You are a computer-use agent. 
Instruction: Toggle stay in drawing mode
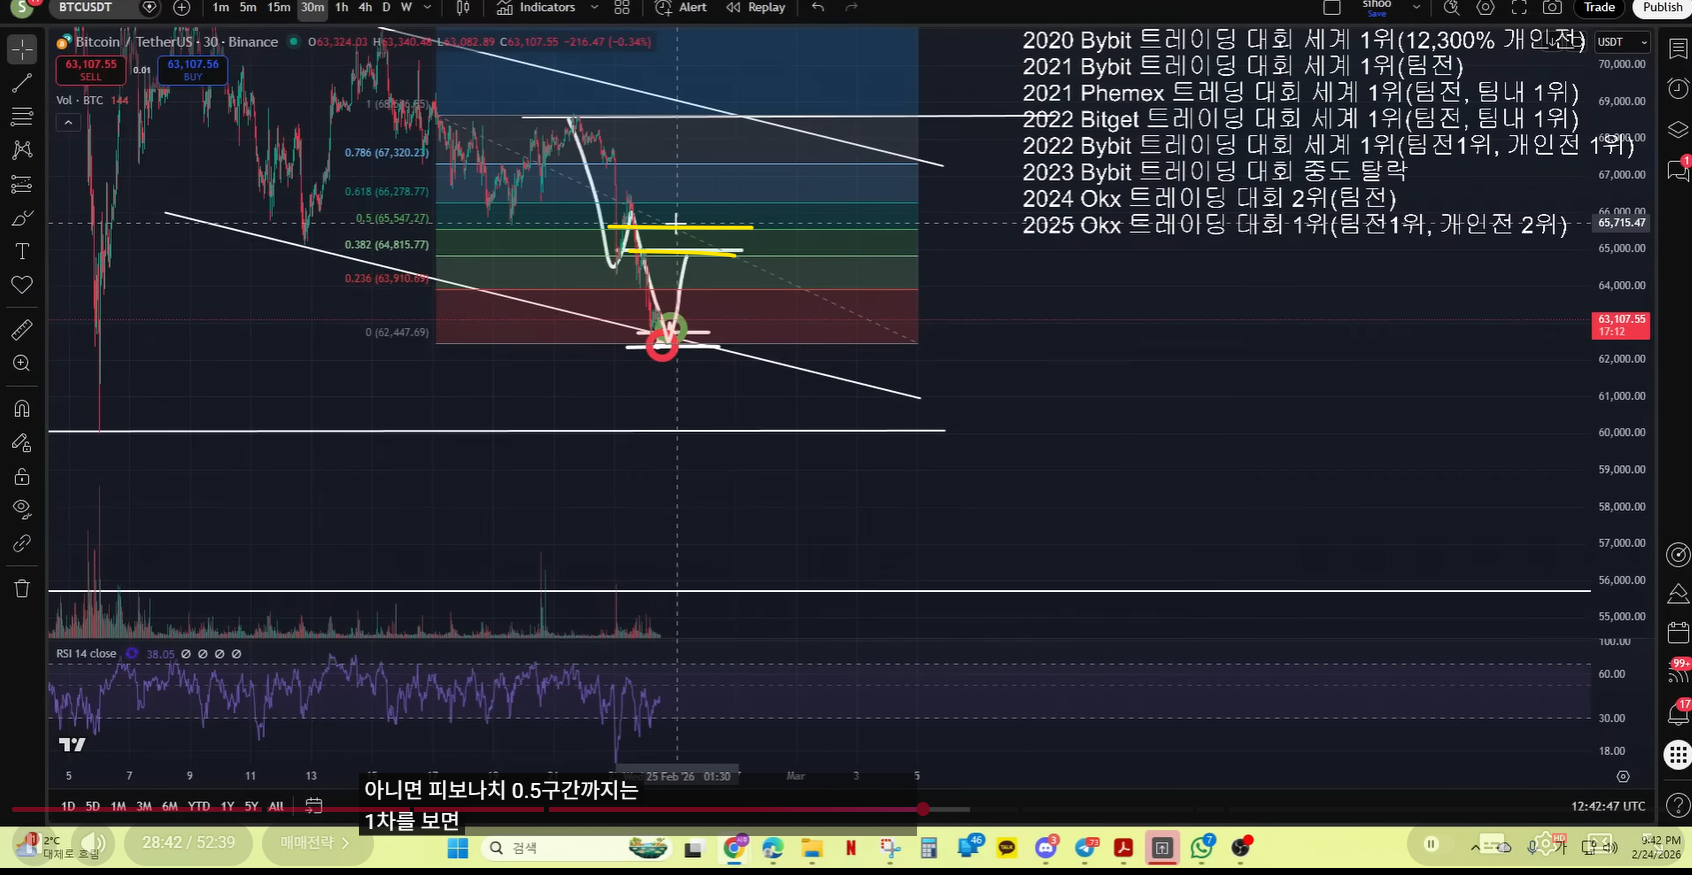[22, 442]
